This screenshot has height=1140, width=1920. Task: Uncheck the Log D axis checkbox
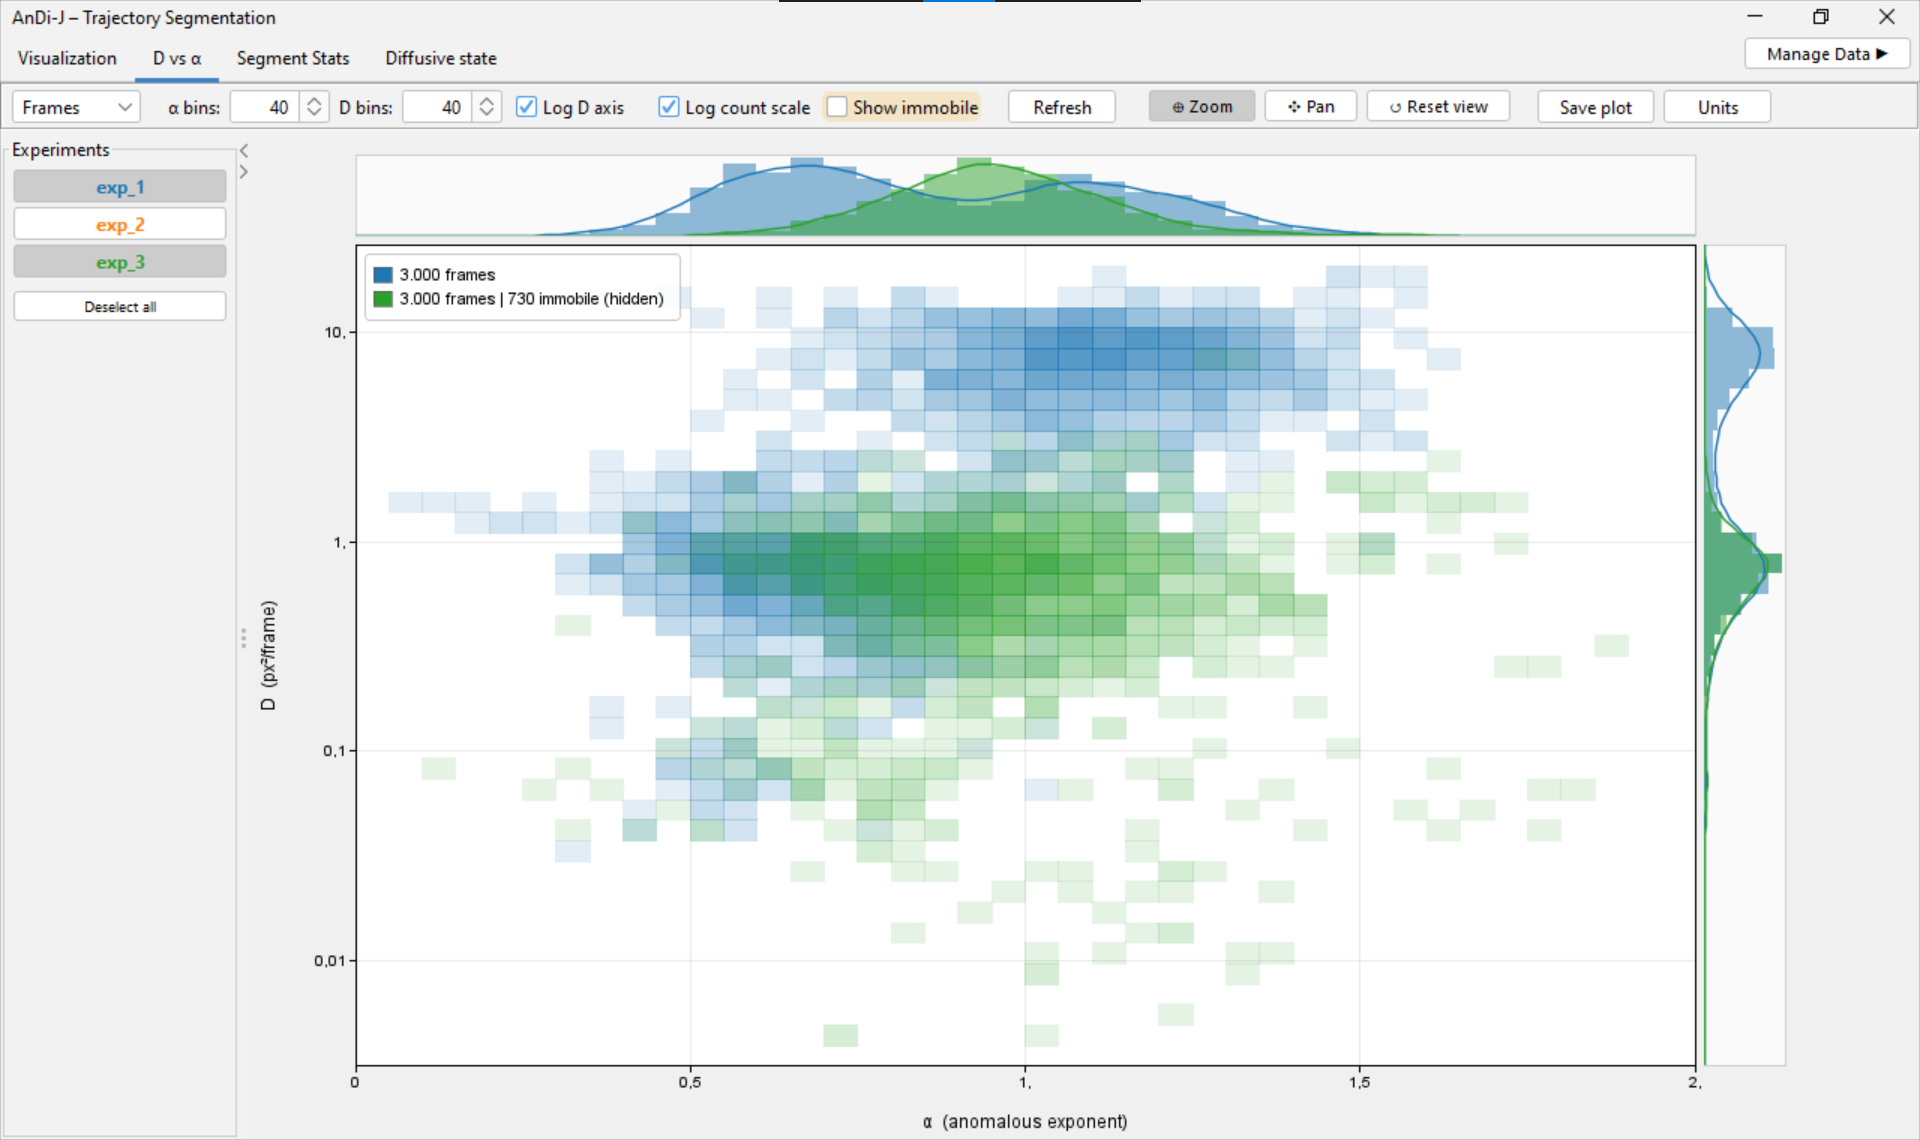click(x=526, y=107)
